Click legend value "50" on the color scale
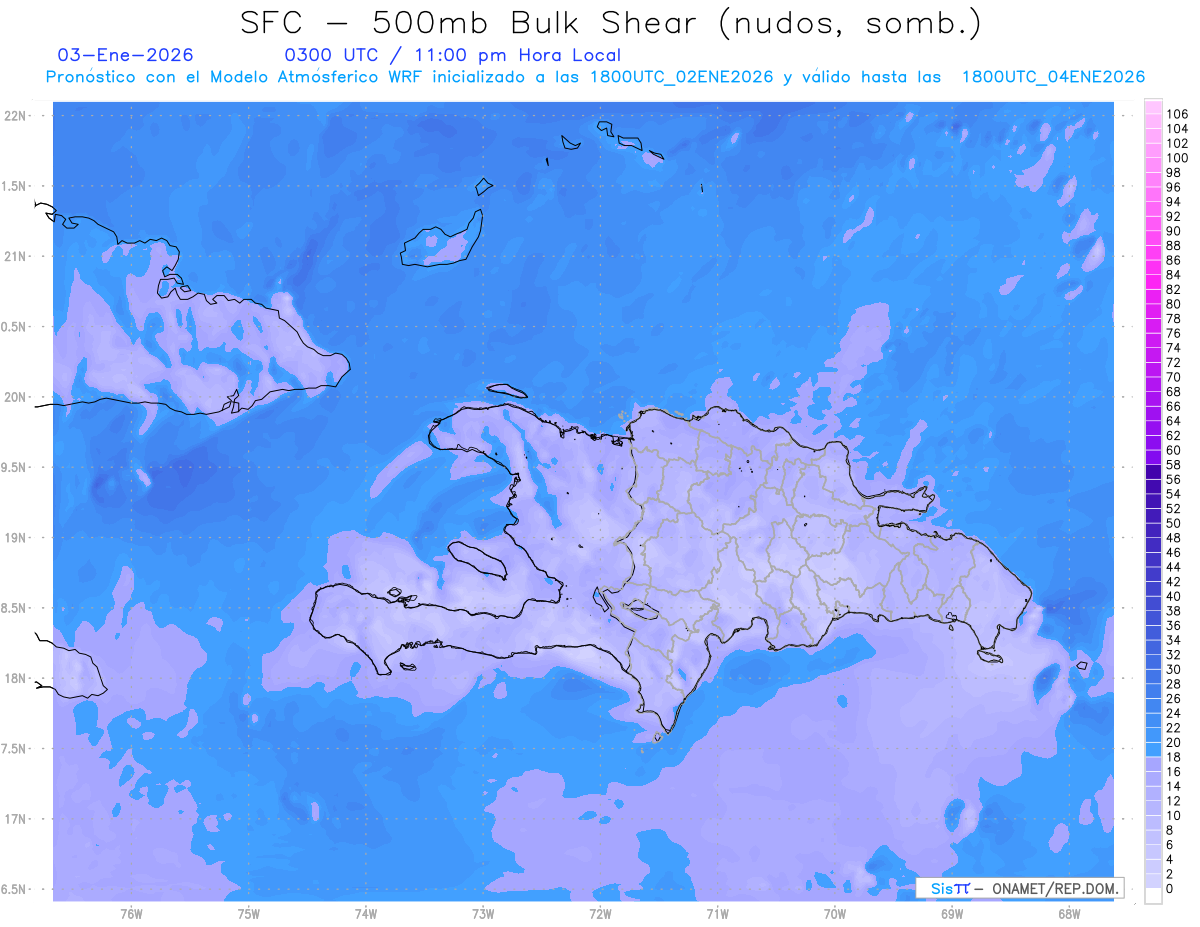This screenshot has height=927, width=1200. point(1174,523)
